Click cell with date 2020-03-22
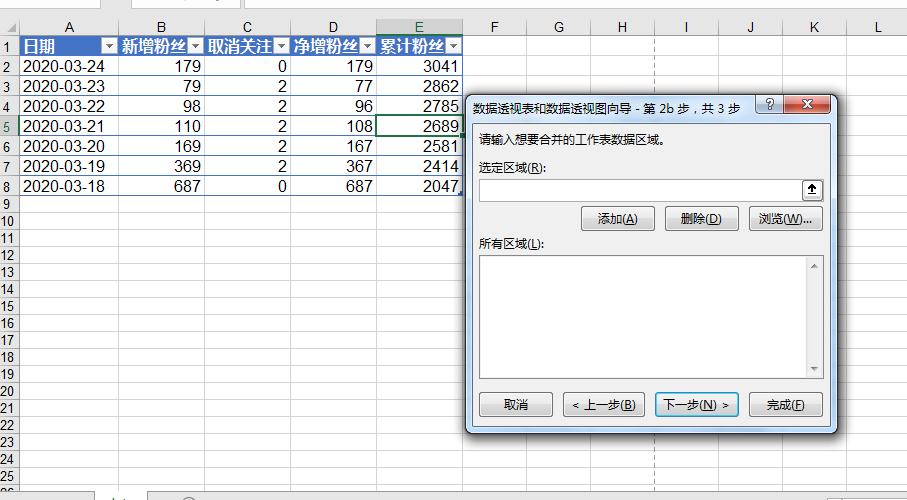Viewport: 907px width, 500px height. click(69, 106)
